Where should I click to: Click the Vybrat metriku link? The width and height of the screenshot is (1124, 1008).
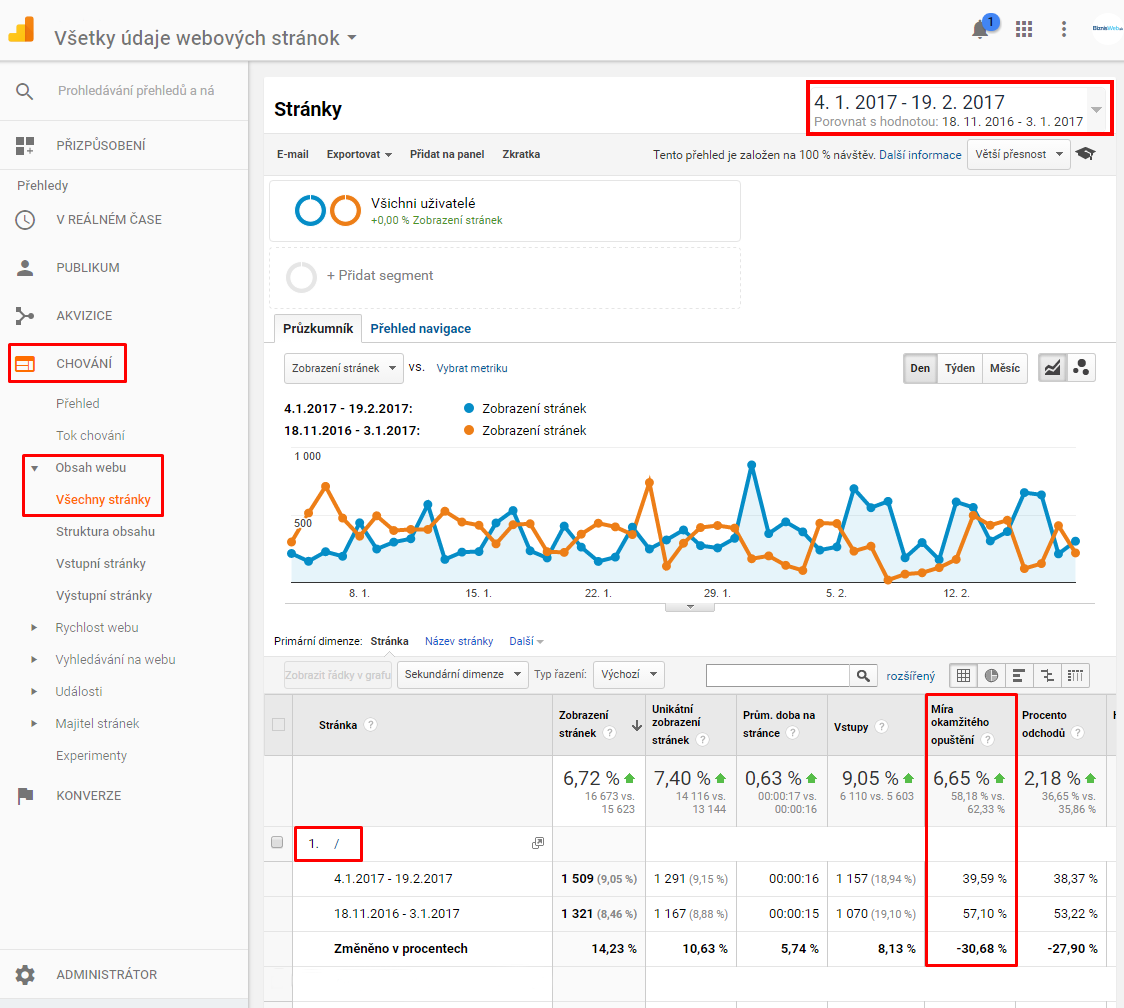pyautogui.click(x=472, y=369)
